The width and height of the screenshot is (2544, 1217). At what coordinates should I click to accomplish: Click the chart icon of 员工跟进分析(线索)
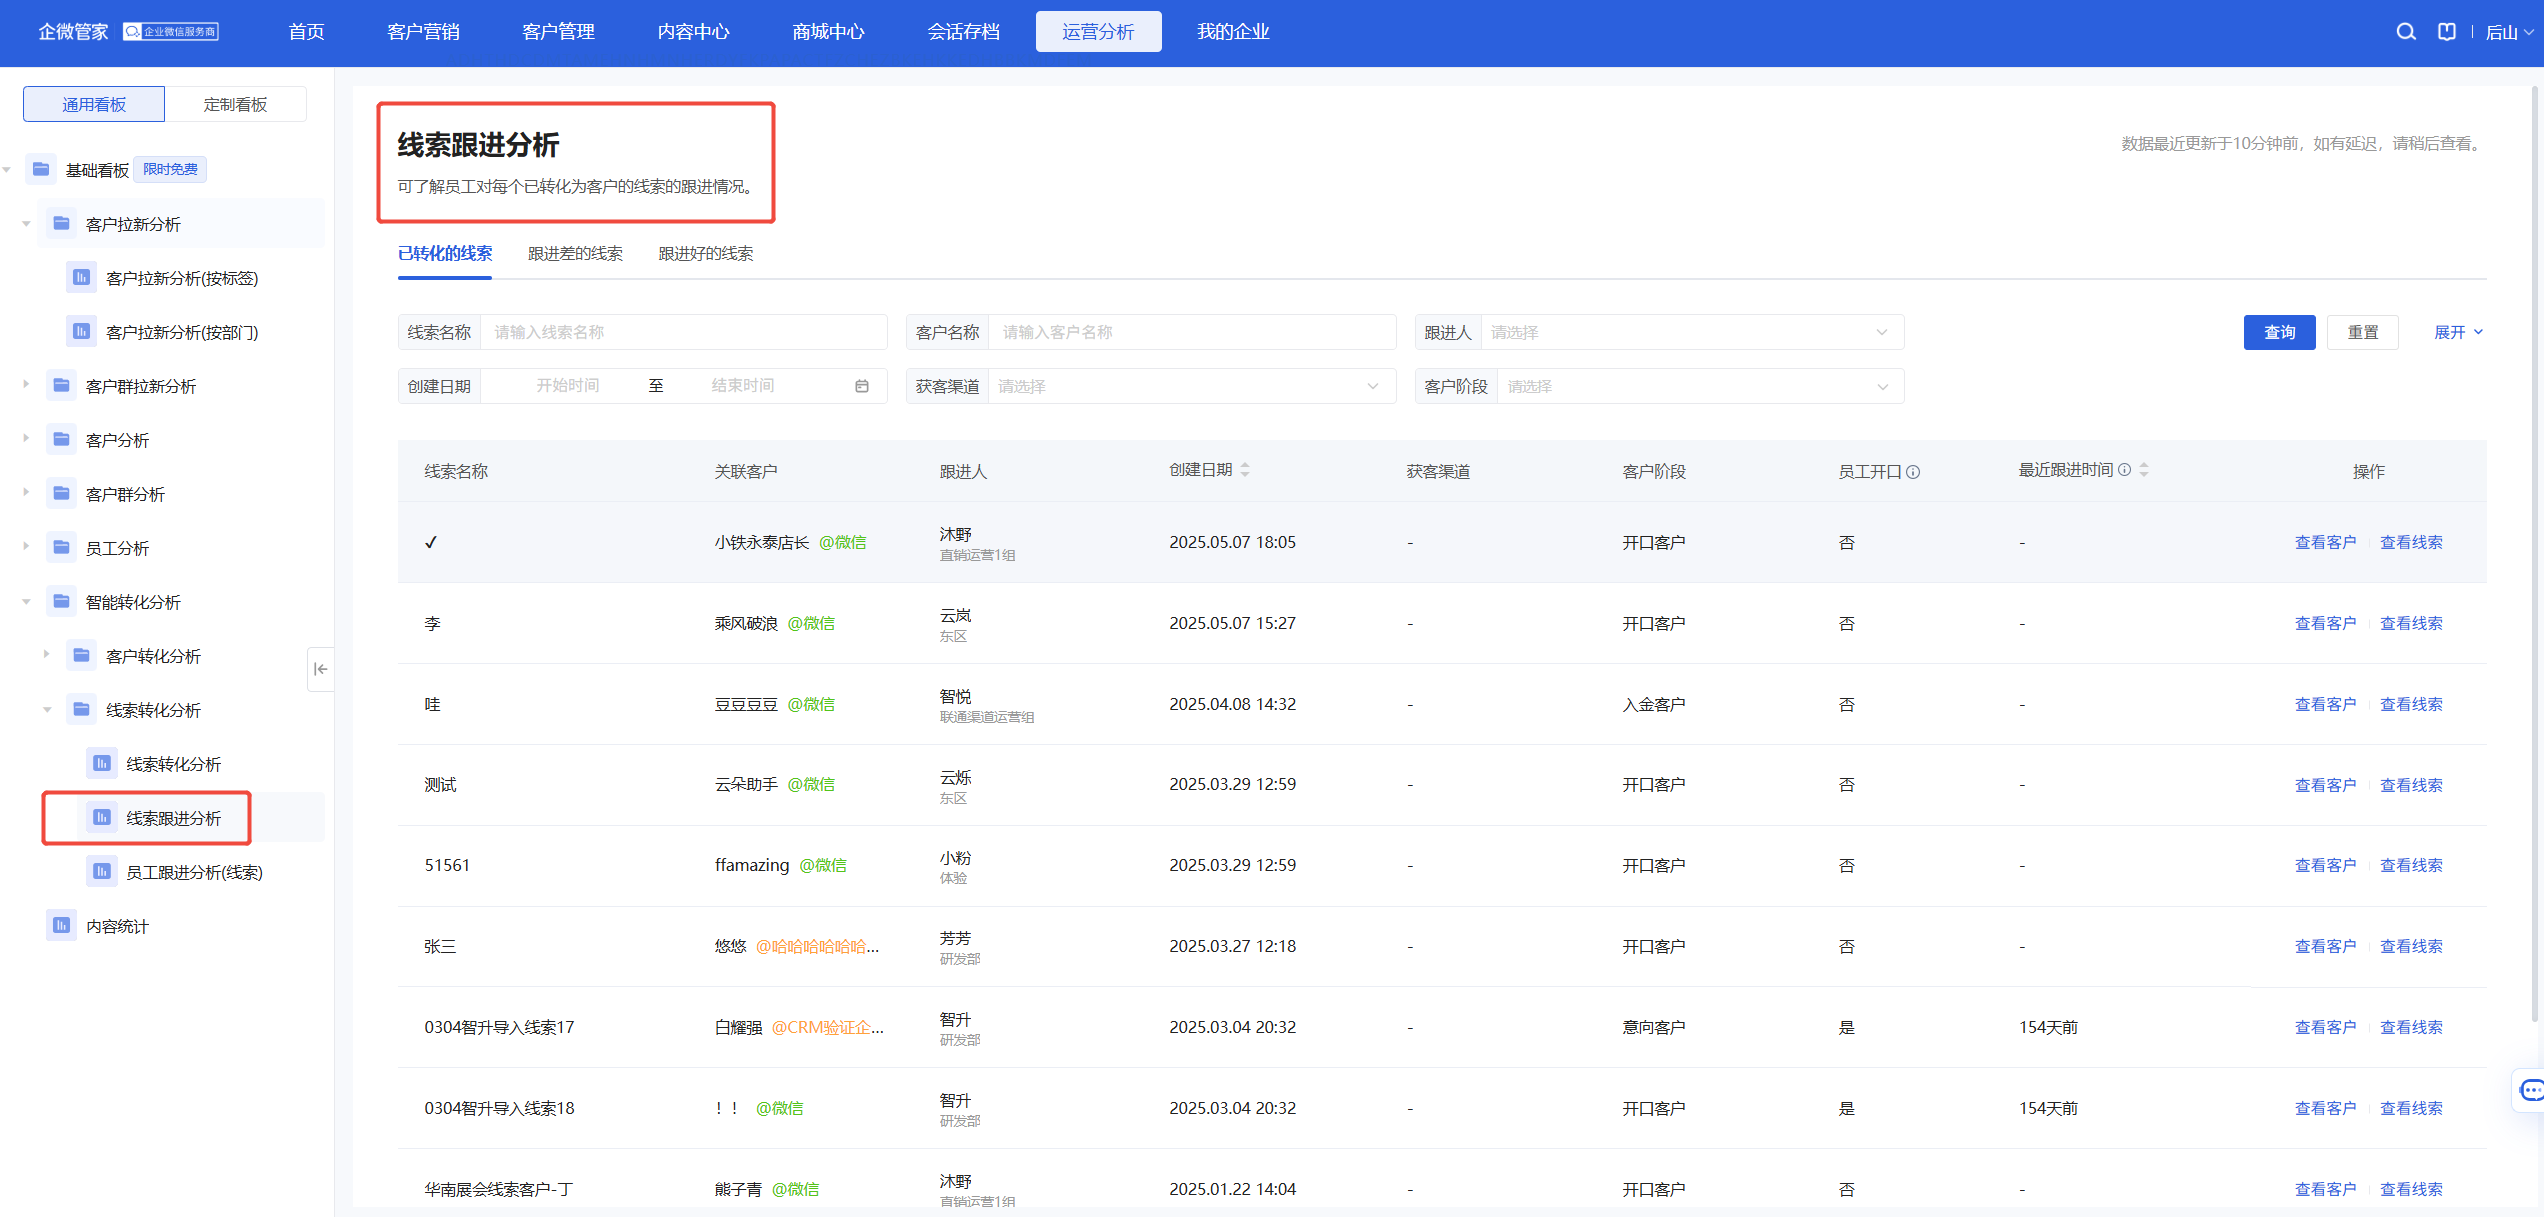pyautogui.click(x=101, y=871)
